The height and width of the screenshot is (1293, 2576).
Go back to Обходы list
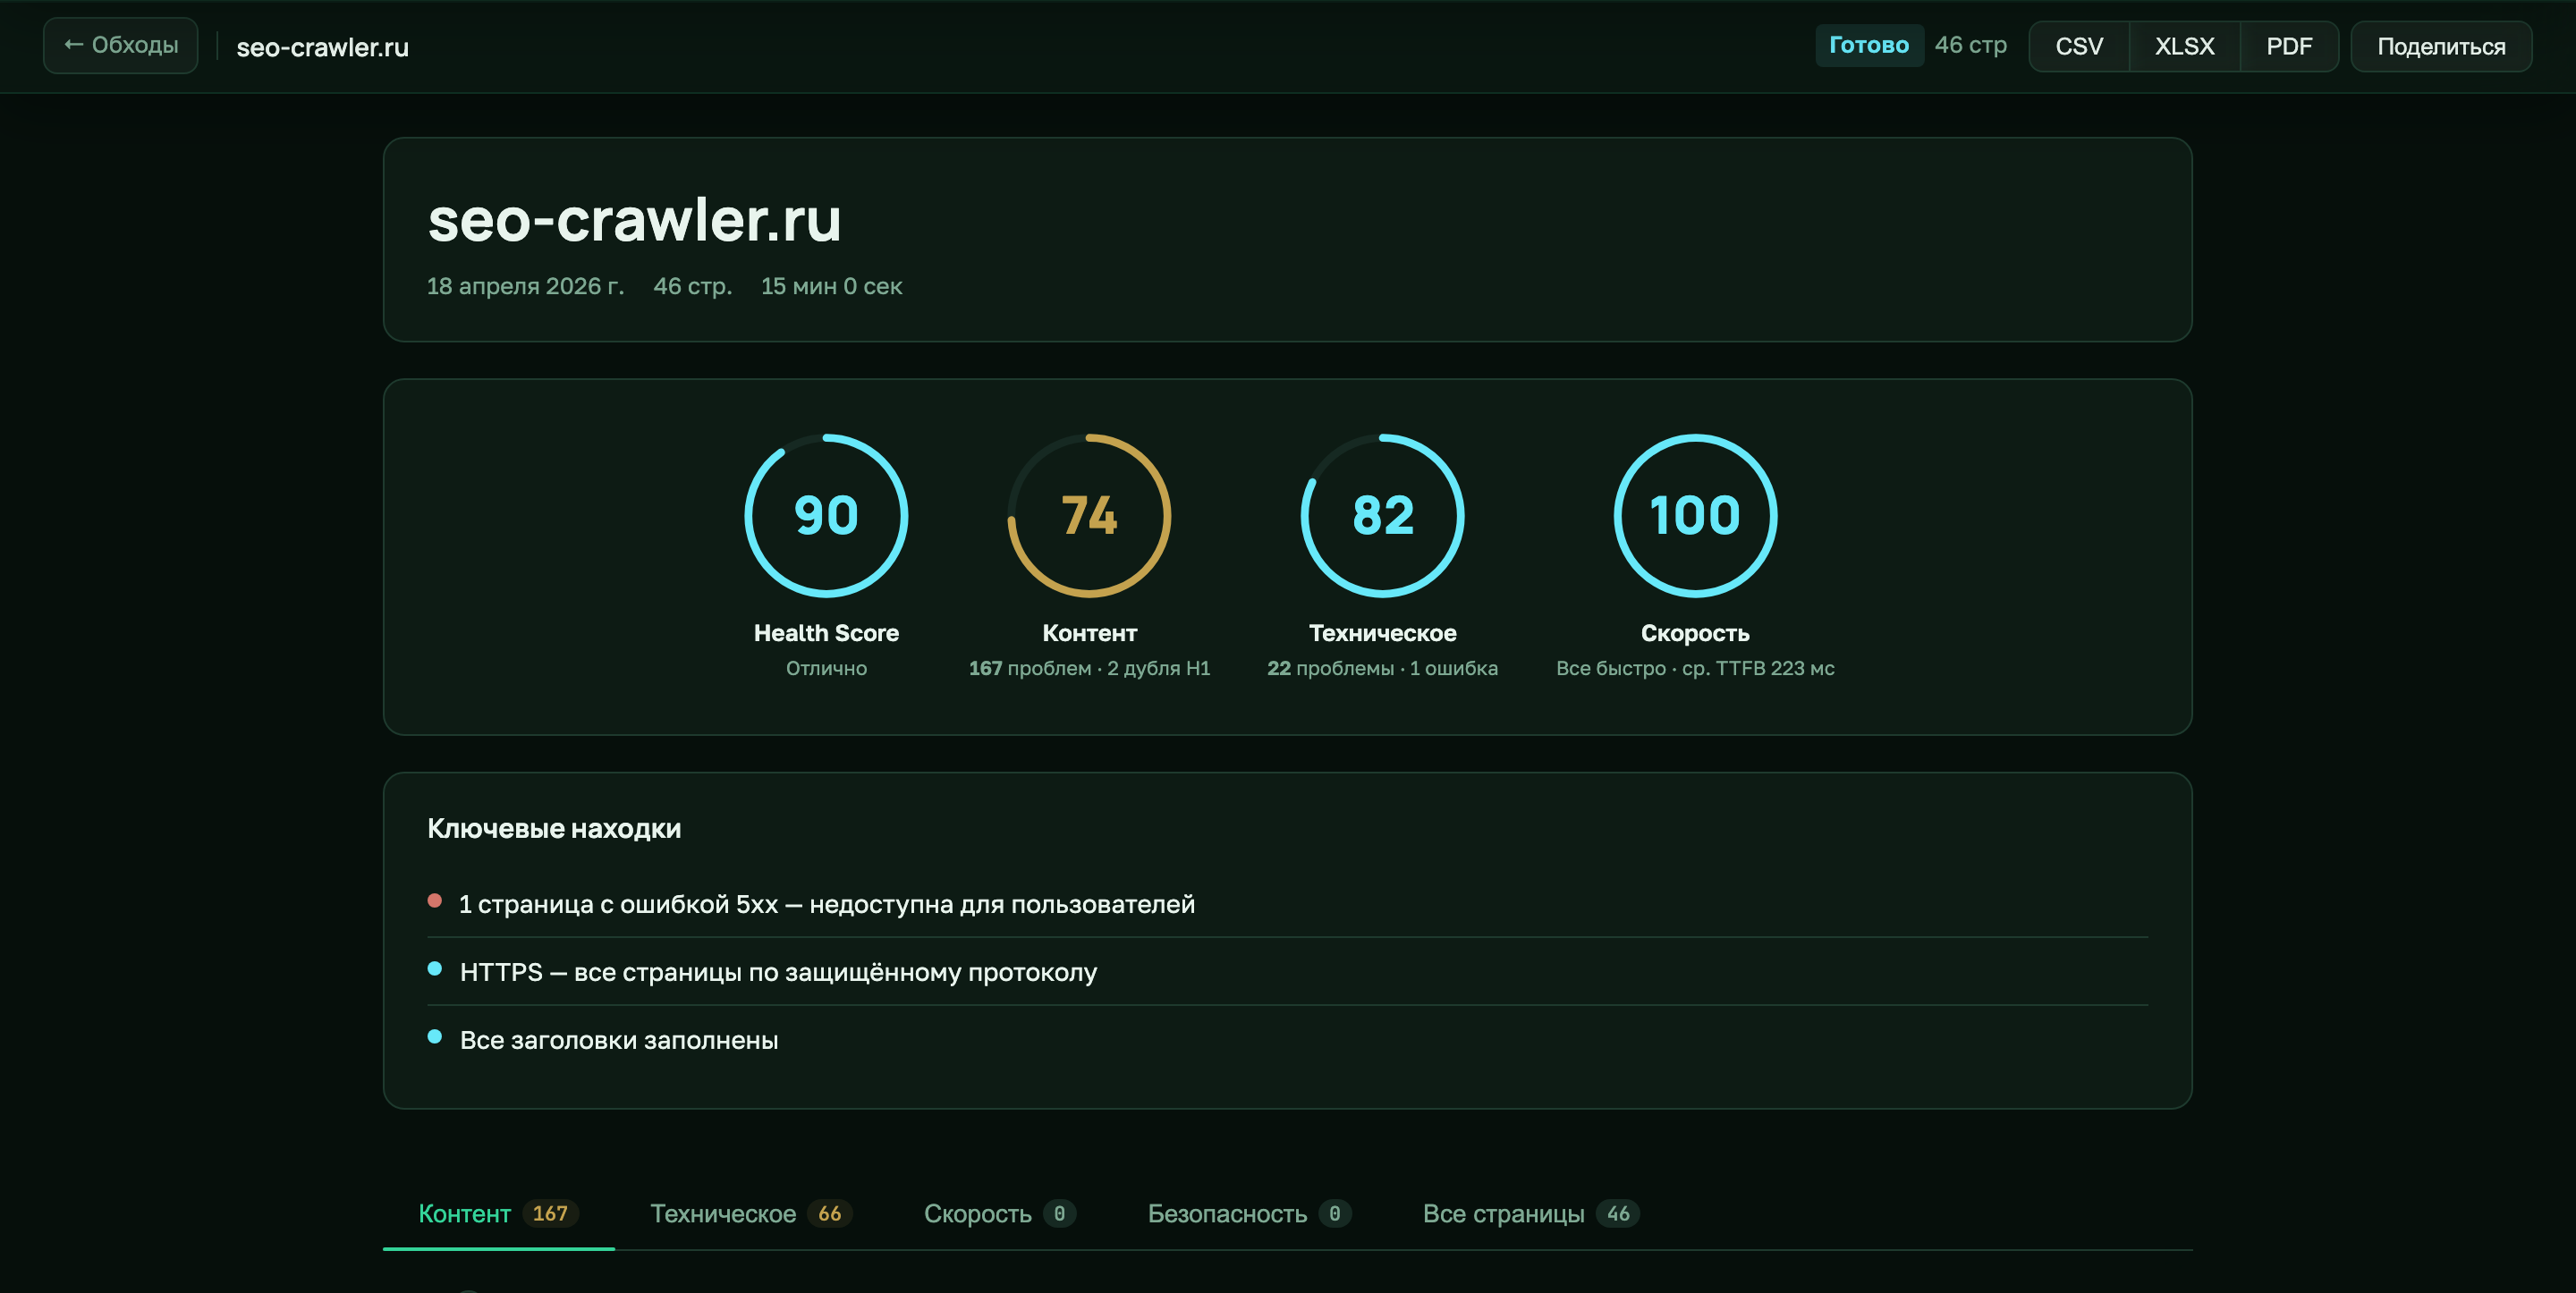[120, 45]
